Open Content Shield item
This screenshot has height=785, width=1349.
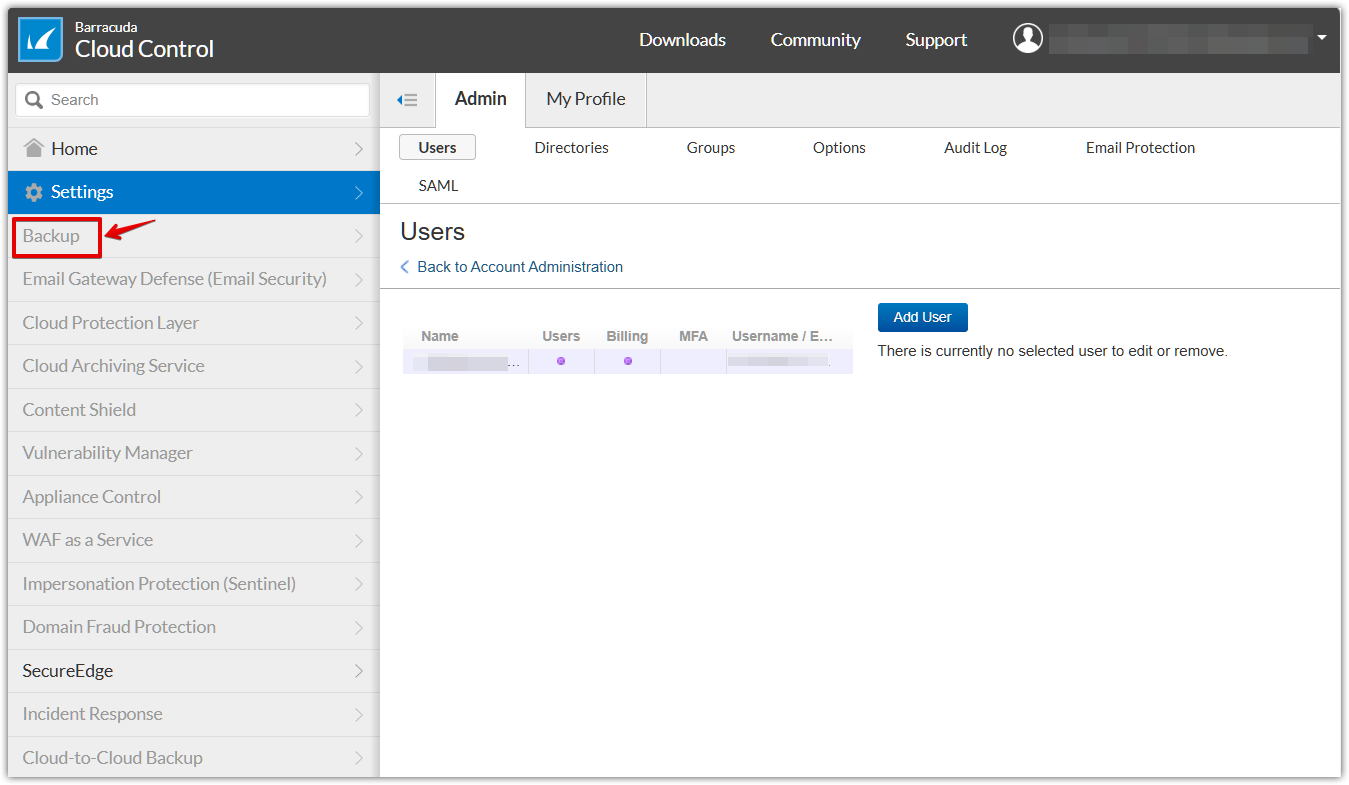[194, 410]
